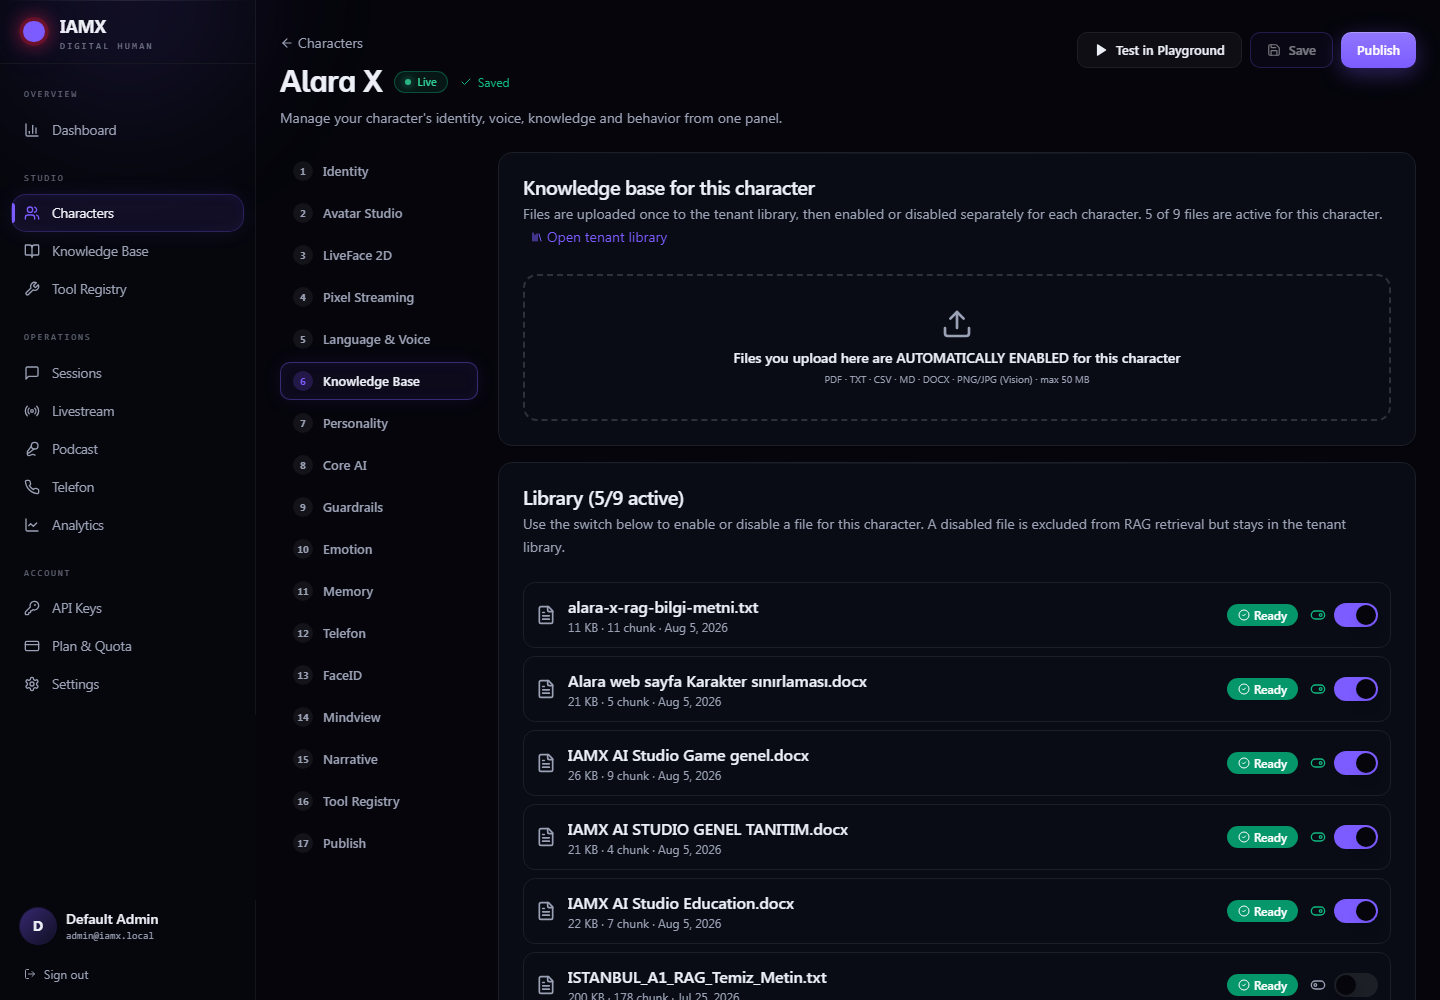This screenshot has width=1440, height=1000.
Task: Enable ISTANBUL_A1_RAG_Temiz_Metin.txt file
Action: coord(1356,985)
